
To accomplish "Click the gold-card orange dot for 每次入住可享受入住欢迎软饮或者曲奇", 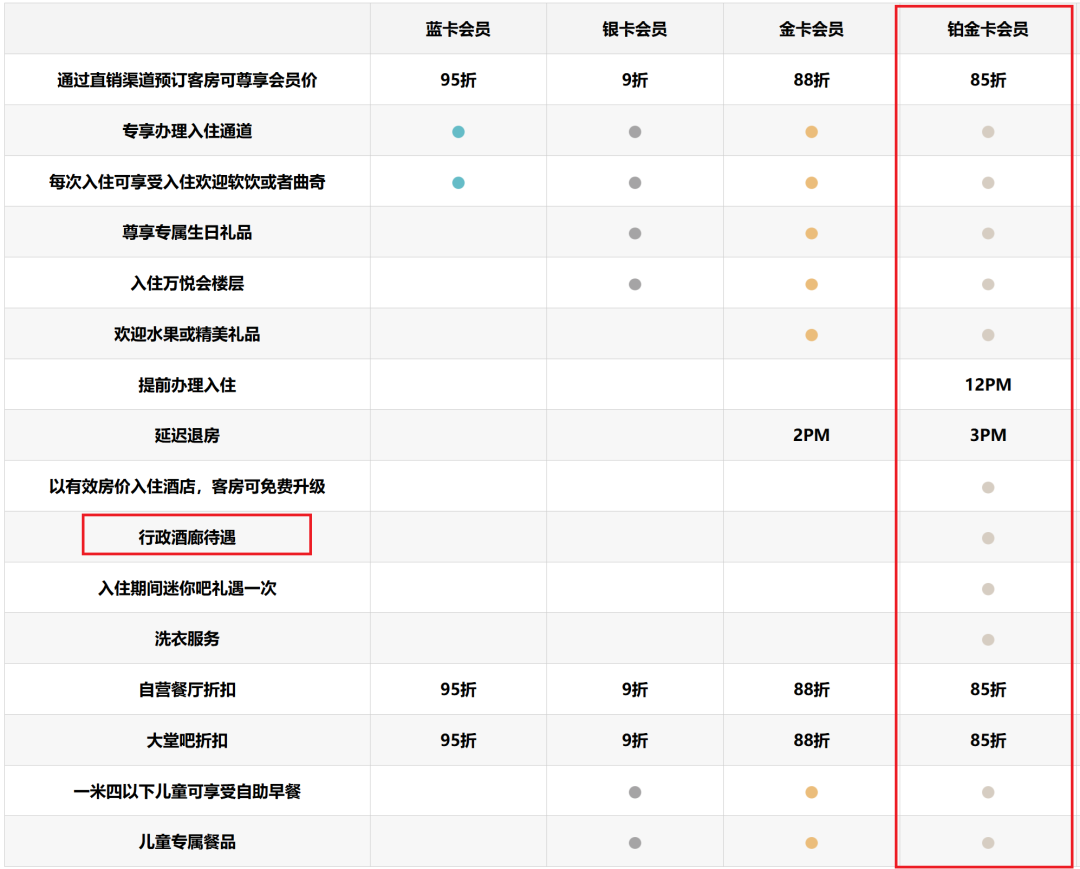I will pyautogui.click(x=811, y=182).
